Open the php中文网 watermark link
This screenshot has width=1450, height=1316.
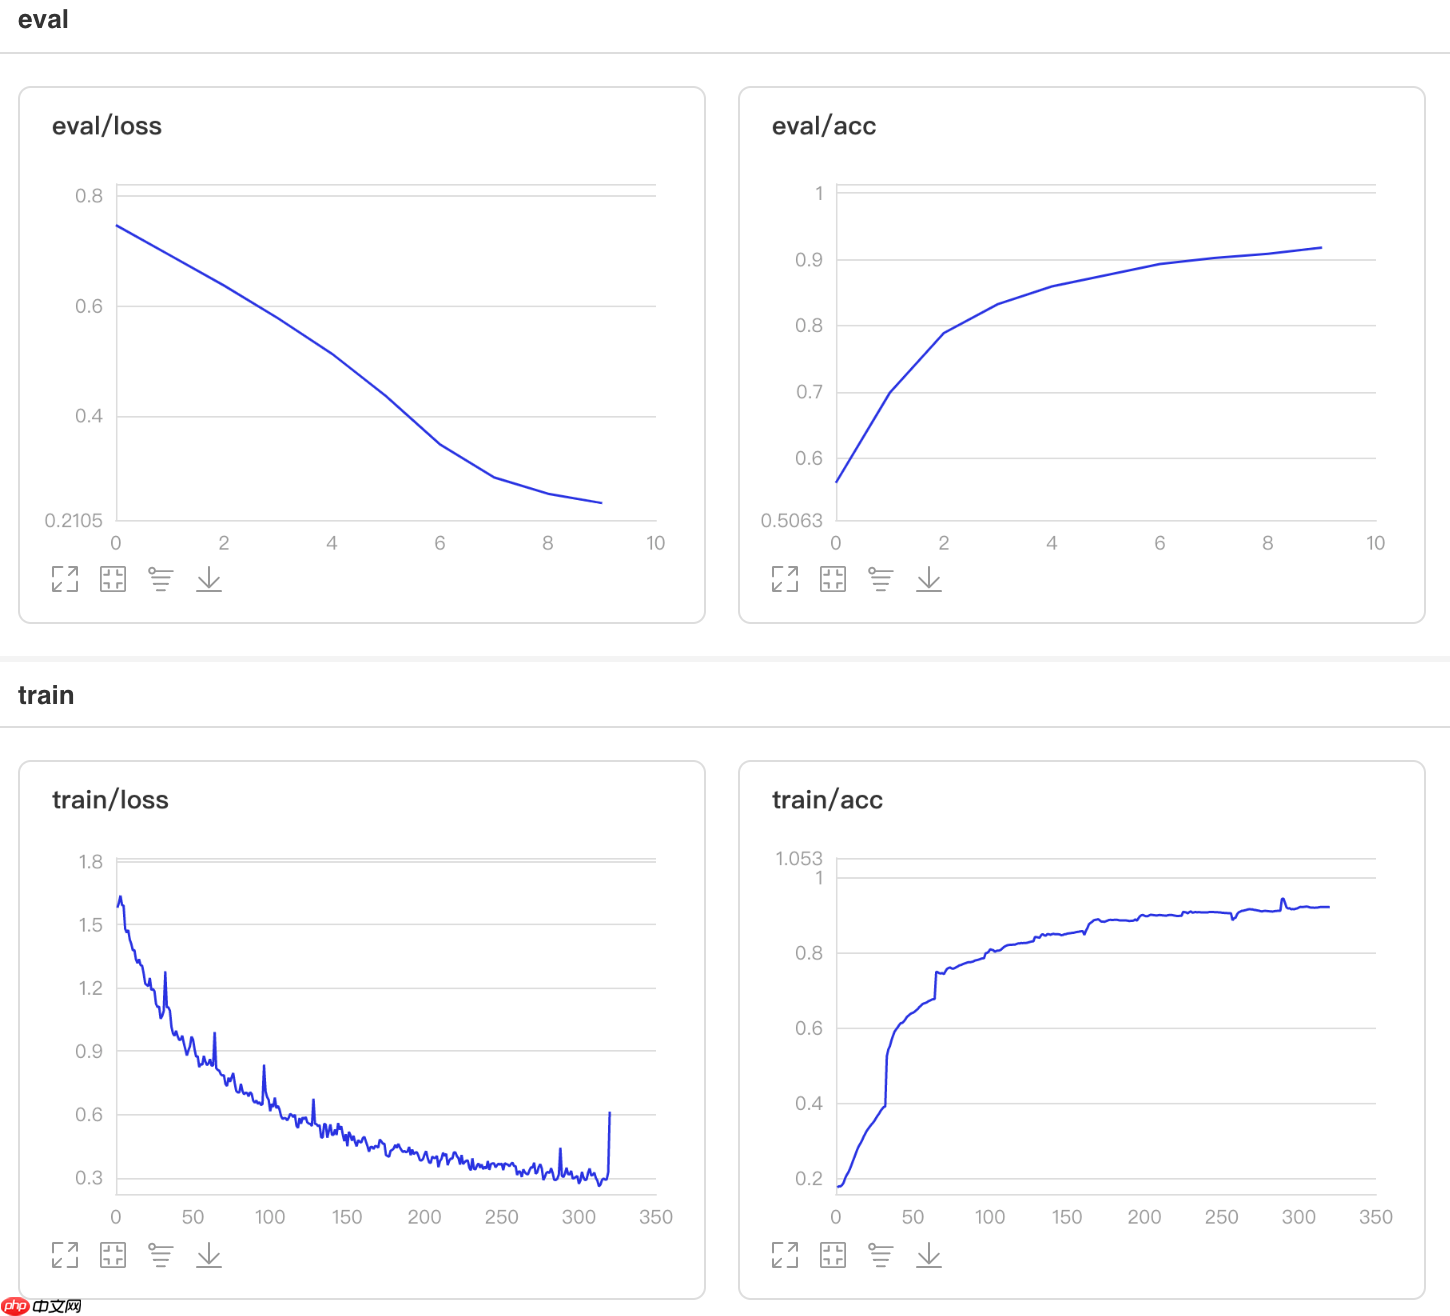[42, 1306]
